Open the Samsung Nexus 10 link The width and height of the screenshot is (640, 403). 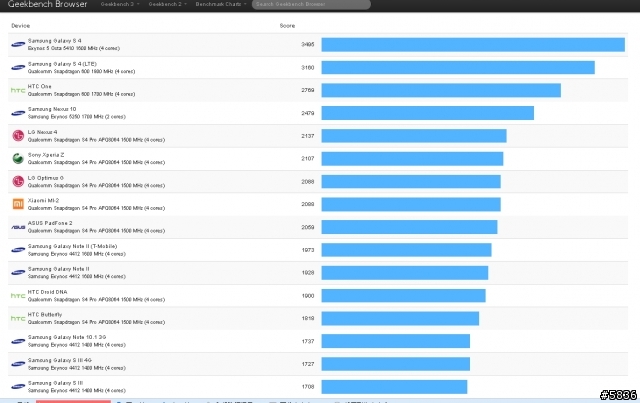click(x=52, y=109)
